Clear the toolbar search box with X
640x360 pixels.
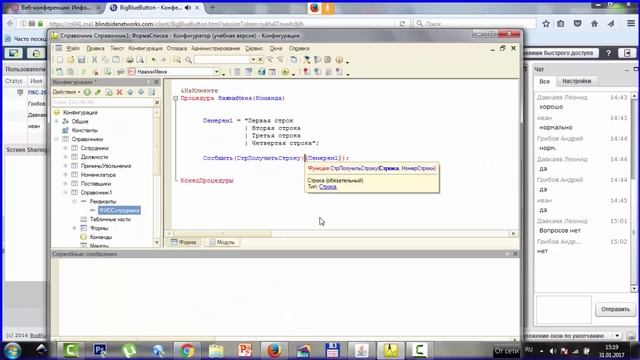260,60
